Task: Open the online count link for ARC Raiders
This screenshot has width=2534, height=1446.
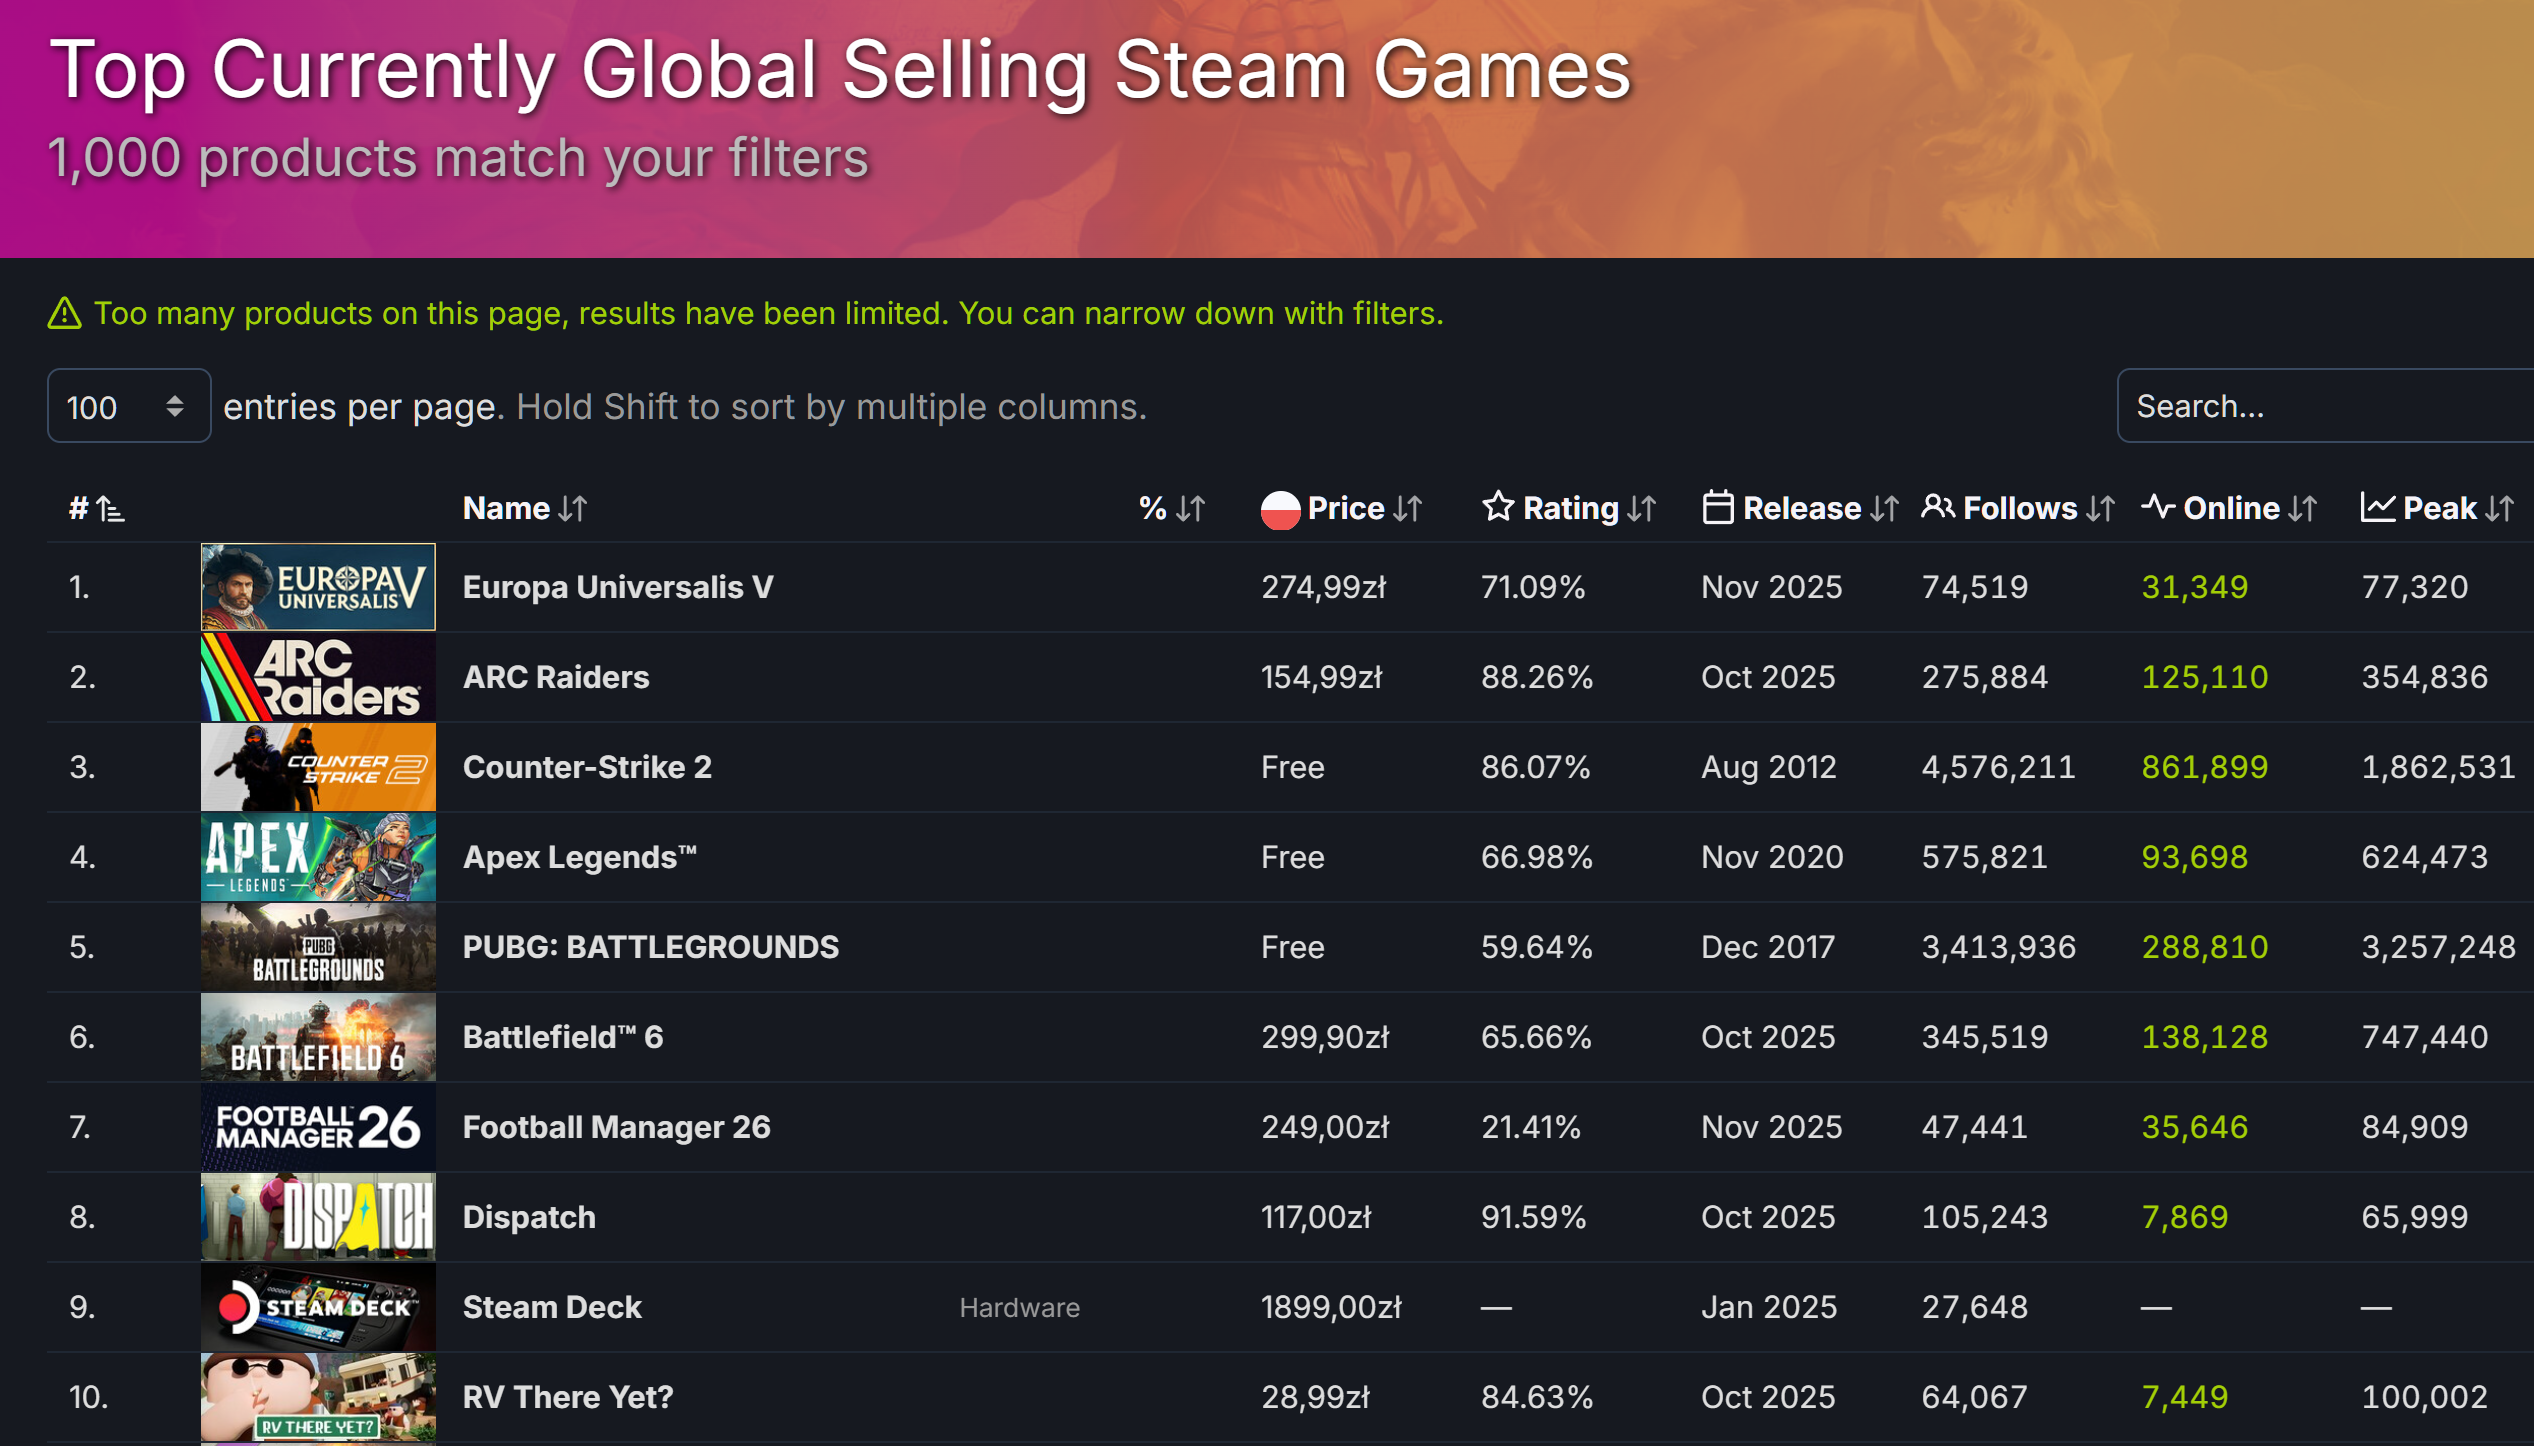Action: coord(2204,677)
